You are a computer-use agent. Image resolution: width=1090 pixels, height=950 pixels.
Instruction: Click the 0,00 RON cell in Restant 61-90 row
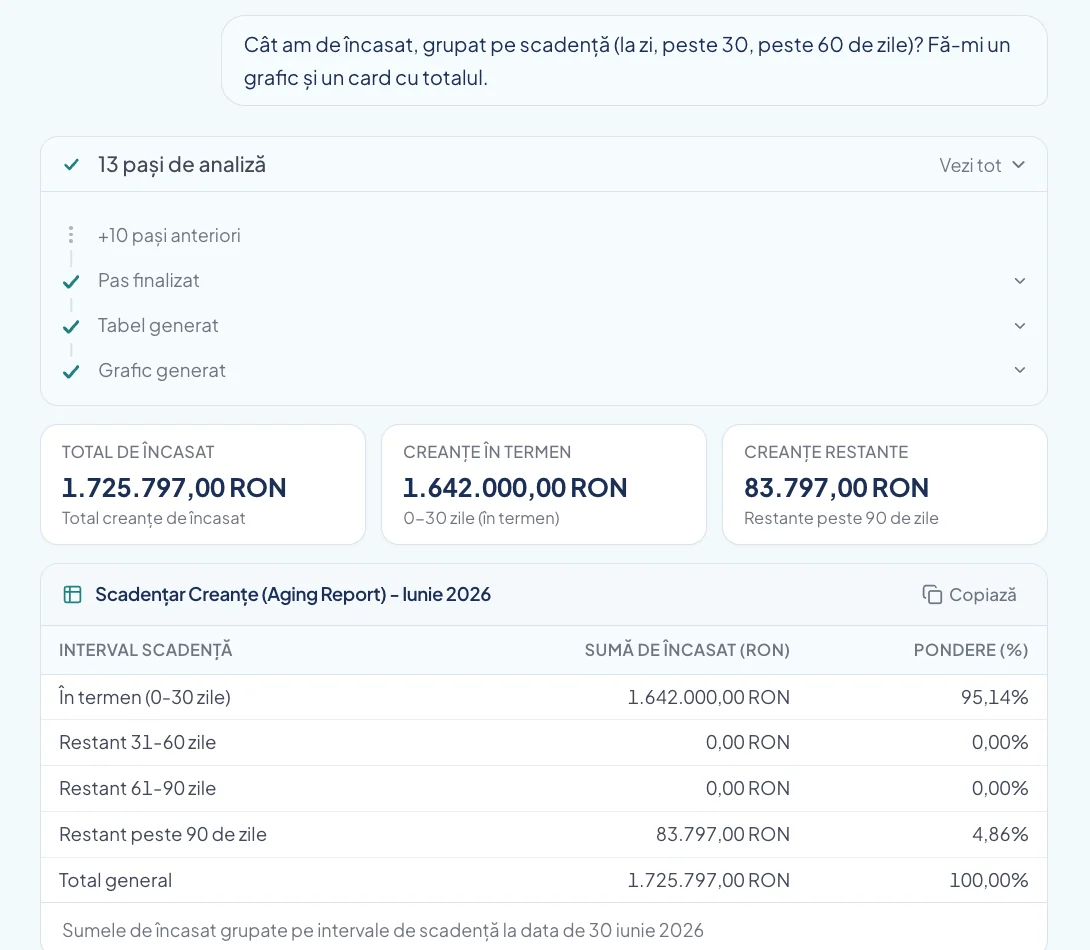pos(748,788)
